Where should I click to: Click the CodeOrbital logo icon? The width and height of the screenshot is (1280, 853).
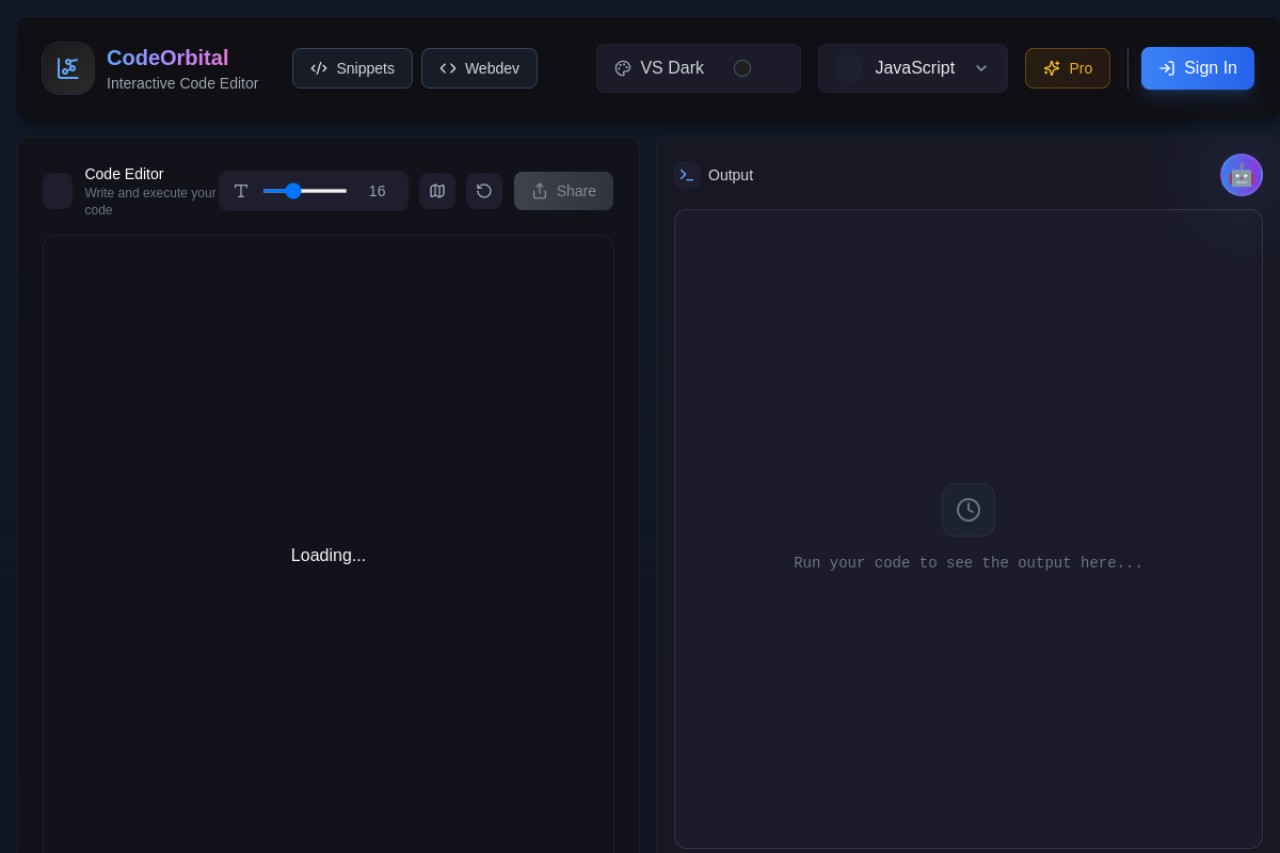pos(68,68)
